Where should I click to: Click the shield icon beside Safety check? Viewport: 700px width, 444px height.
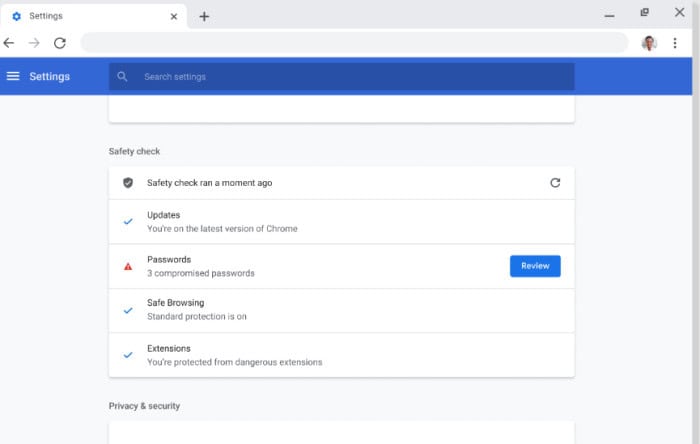point(128,183)
